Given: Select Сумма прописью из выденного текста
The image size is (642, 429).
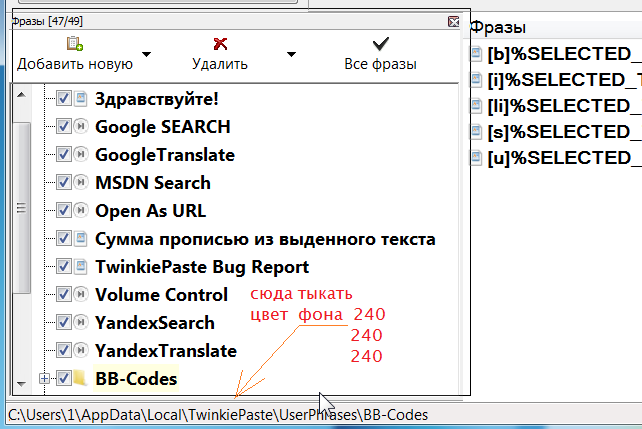Looking at the screenshot, I should [265, 238].
